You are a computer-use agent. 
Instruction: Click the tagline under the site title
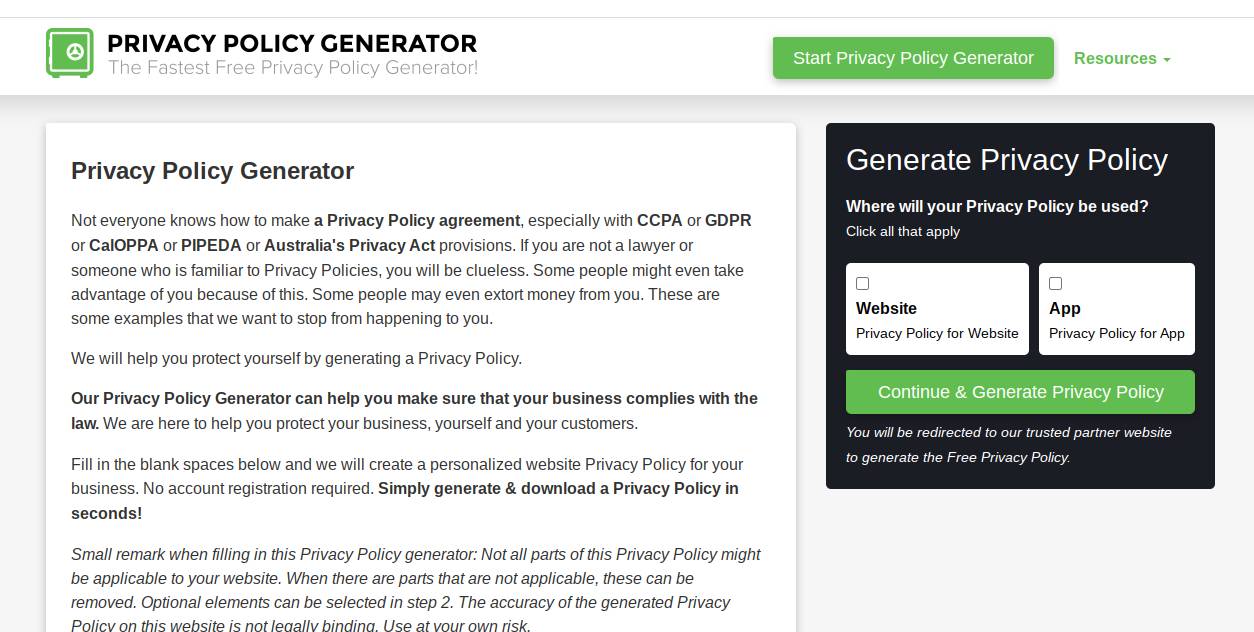coord(293,68)
